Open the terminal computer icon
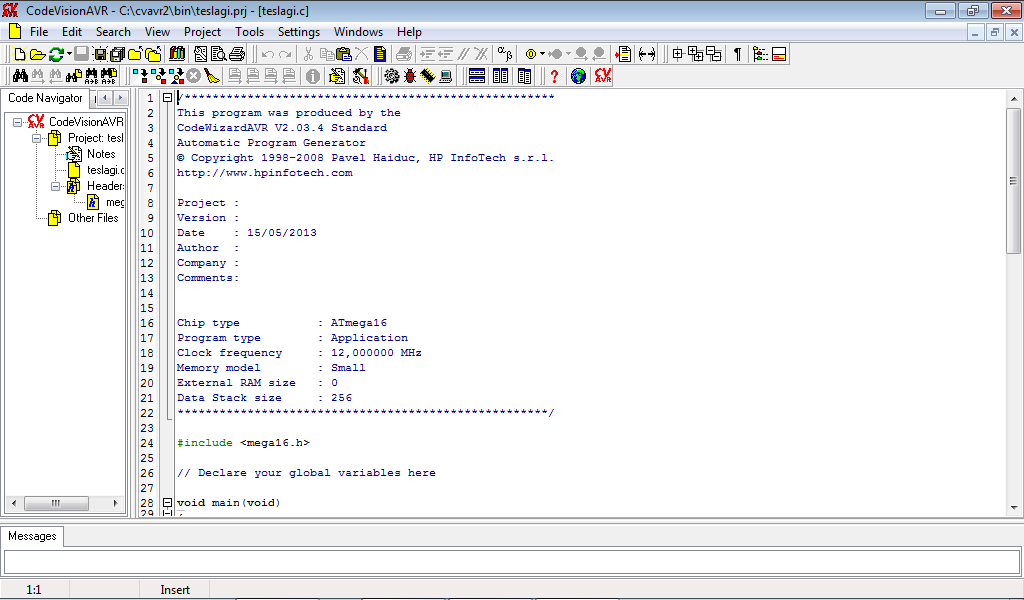 445,76
